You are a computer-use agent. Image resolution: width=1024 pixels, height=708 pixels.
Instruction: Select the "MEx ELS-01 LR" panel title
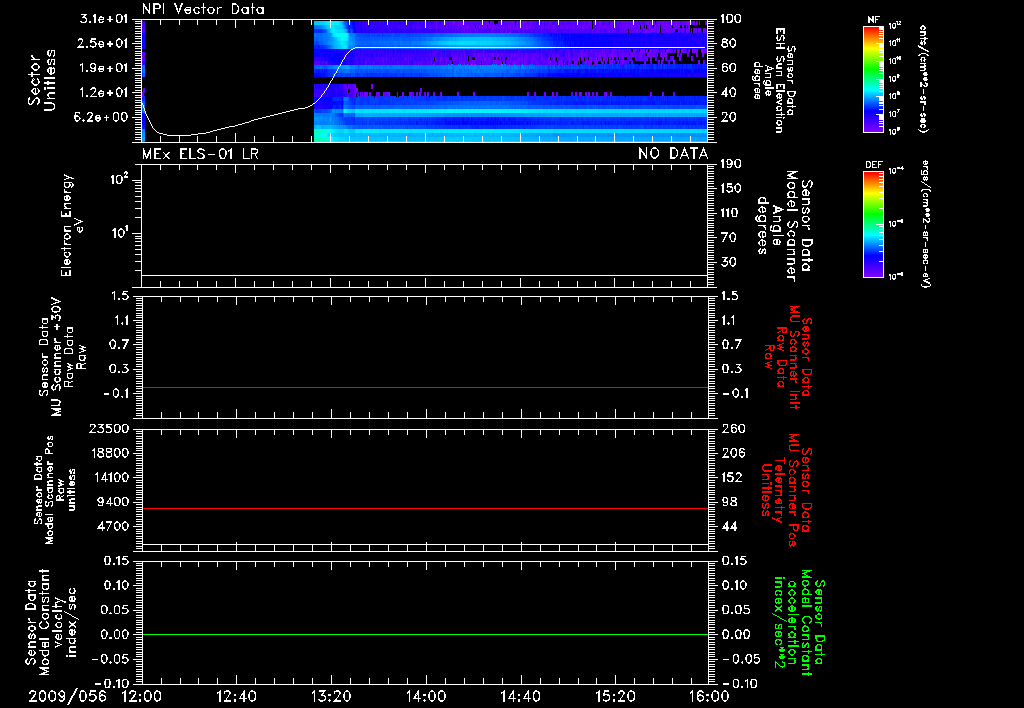point(200,153)
